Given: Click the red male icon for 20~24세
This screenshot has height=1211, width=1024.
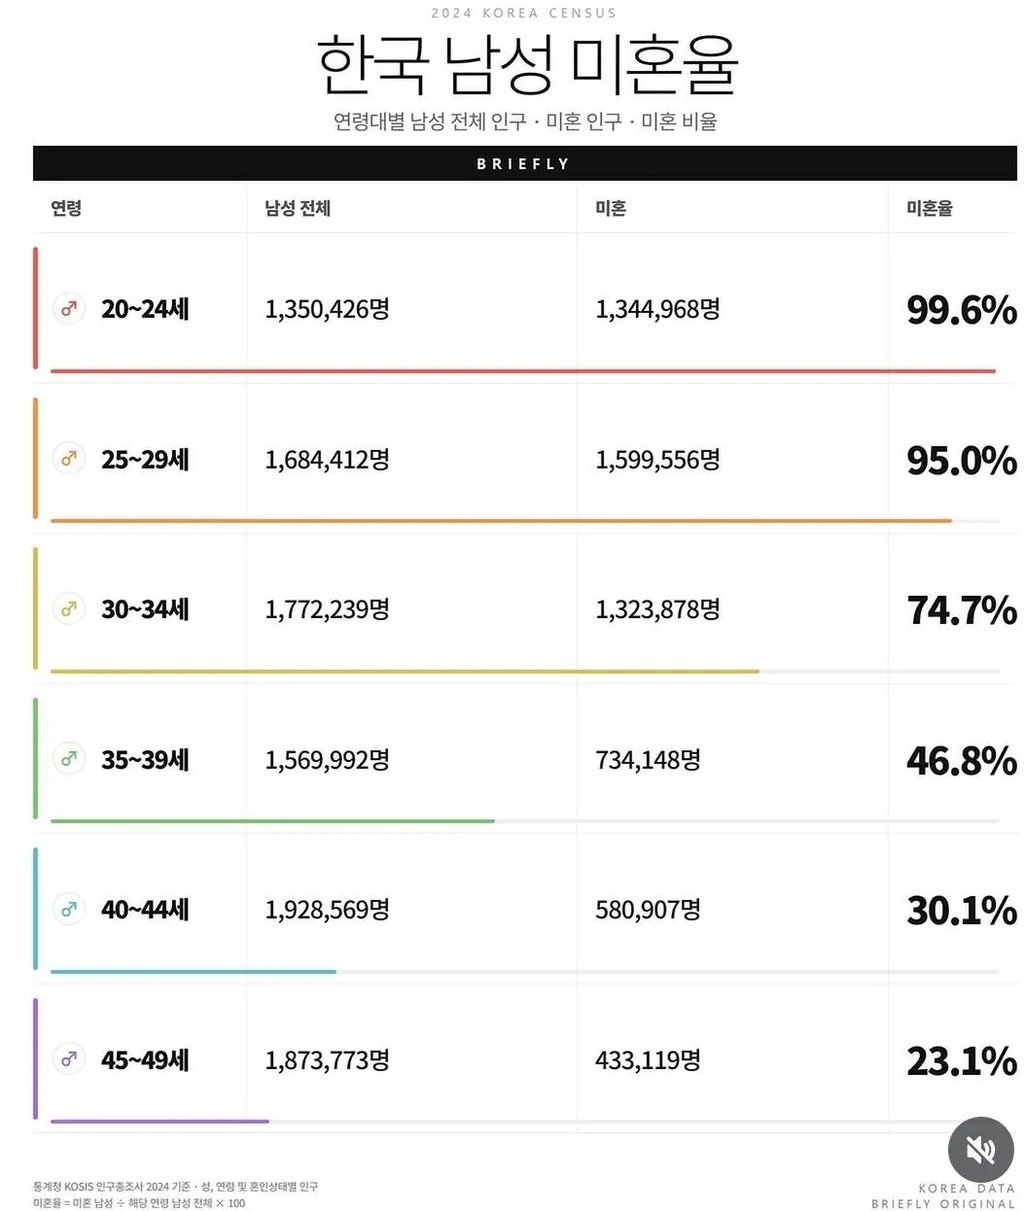Looking at the screenshot, I should pyautogui.click(x=69, y=308).
